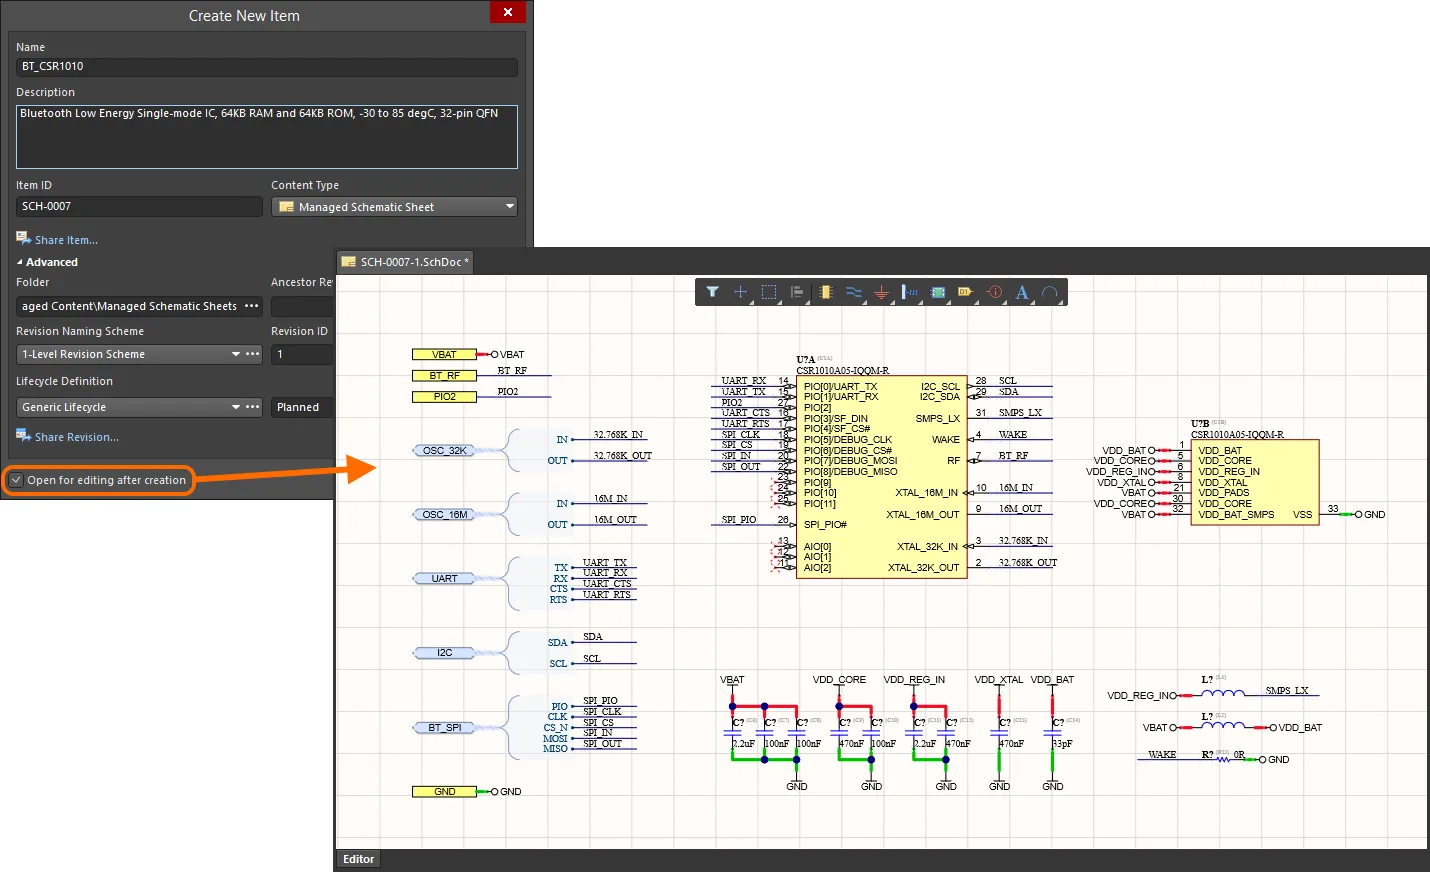The height and width of the screenshot is (872, 1430).
Task: Open the Lifecycle Definition dropdown
Action: [x=236, y=407]
